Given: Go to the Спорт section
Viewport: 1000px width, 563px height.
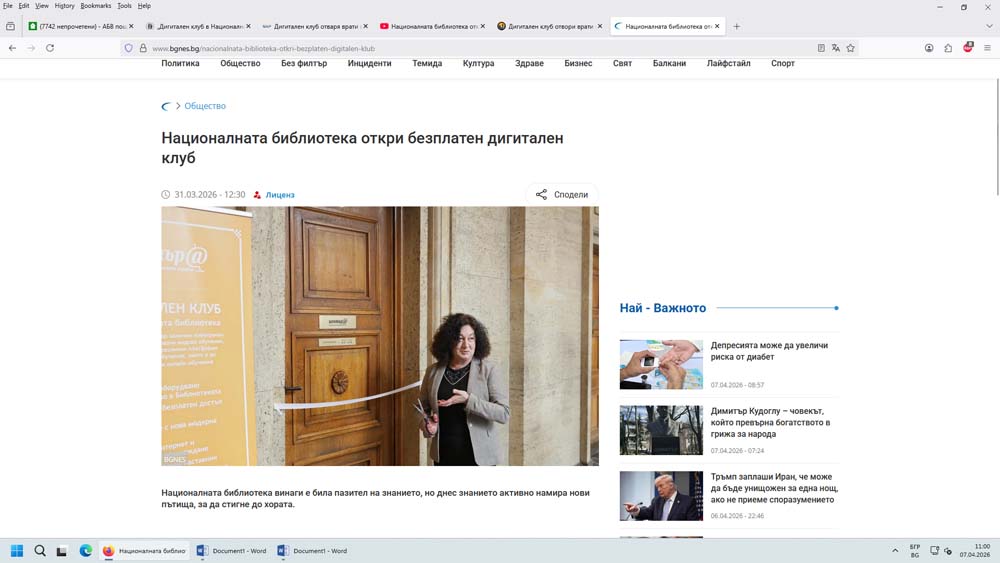Looking at the screenshot, I should 783,63.
